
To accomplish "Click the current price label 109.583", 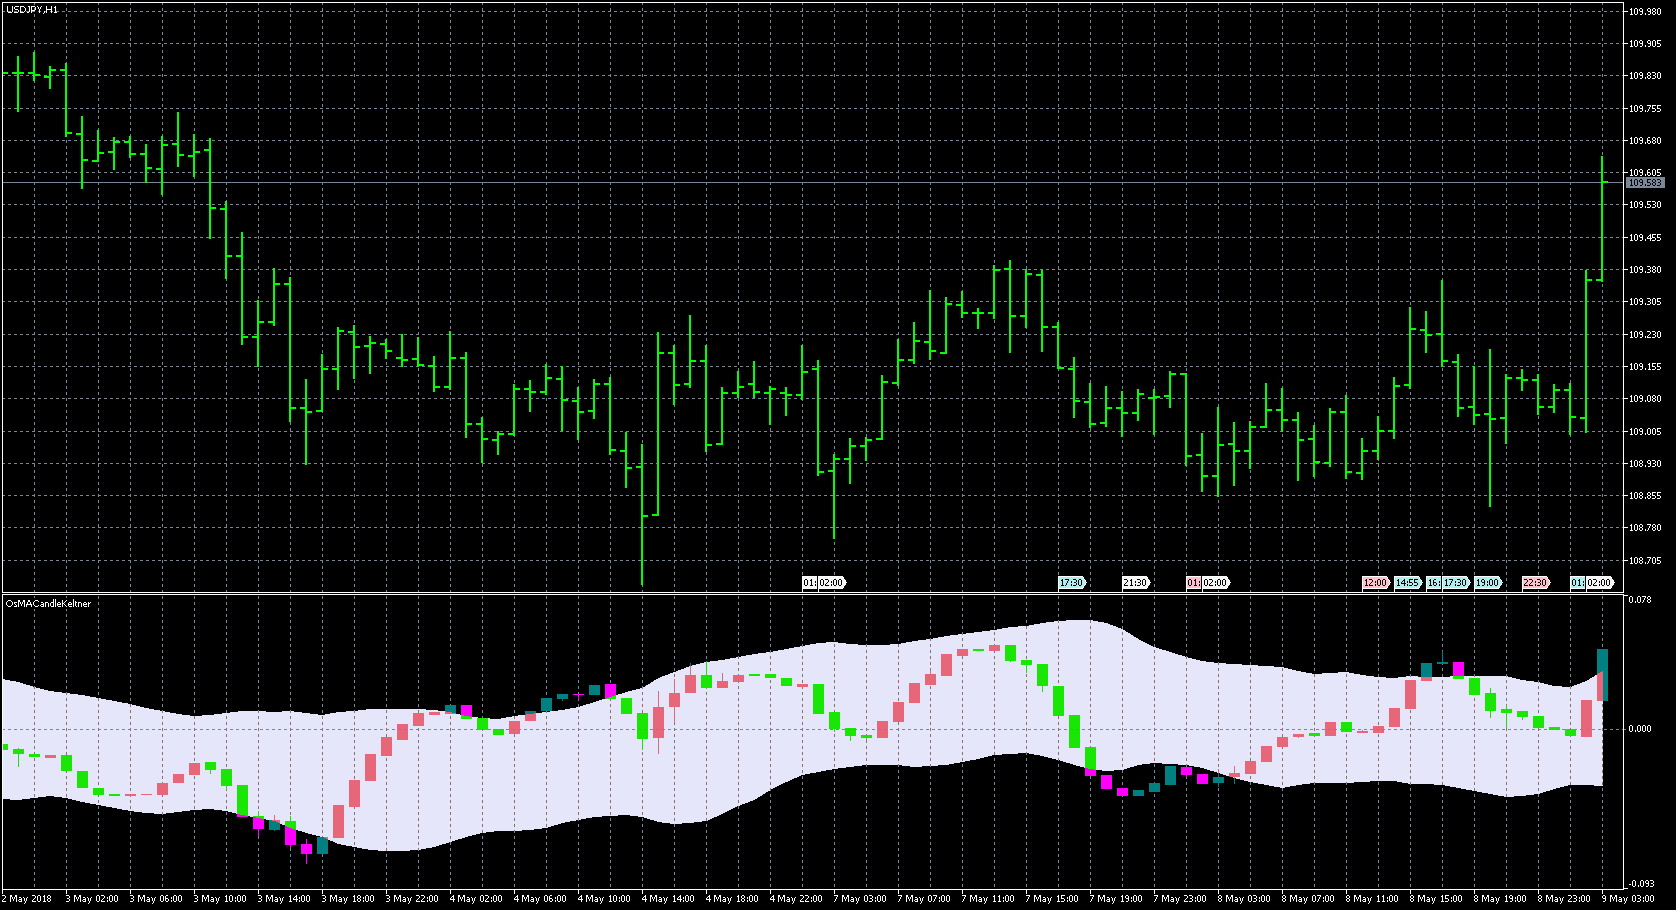I will coord(1645,183).
